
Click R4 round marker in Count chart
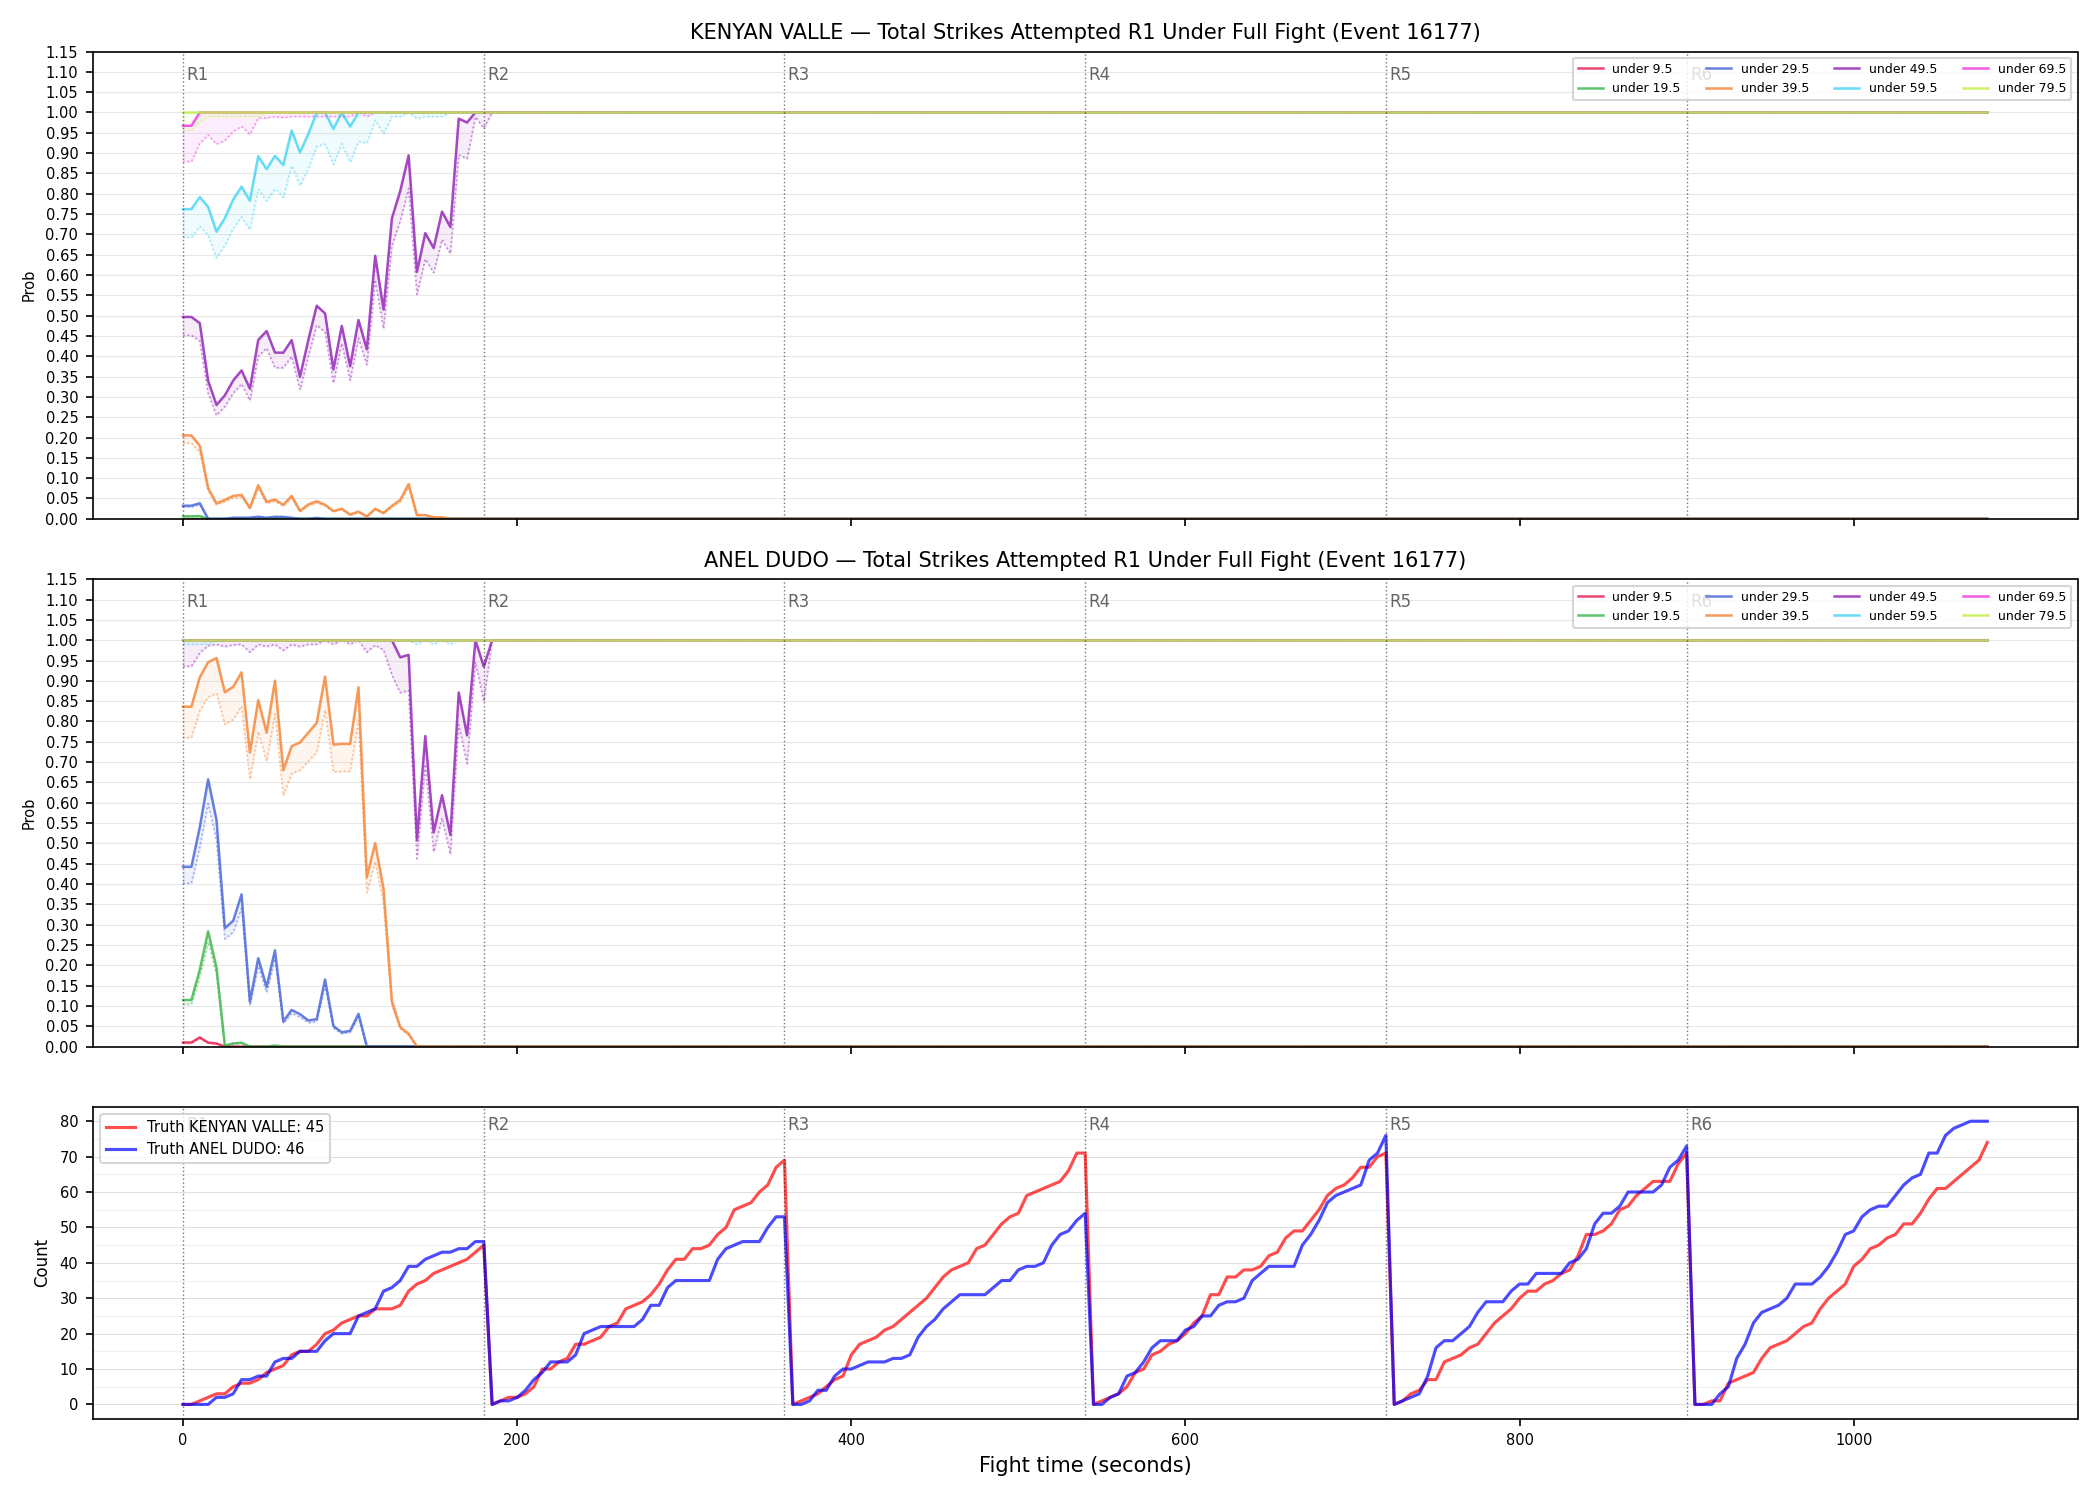[x=1099, y=1124]
